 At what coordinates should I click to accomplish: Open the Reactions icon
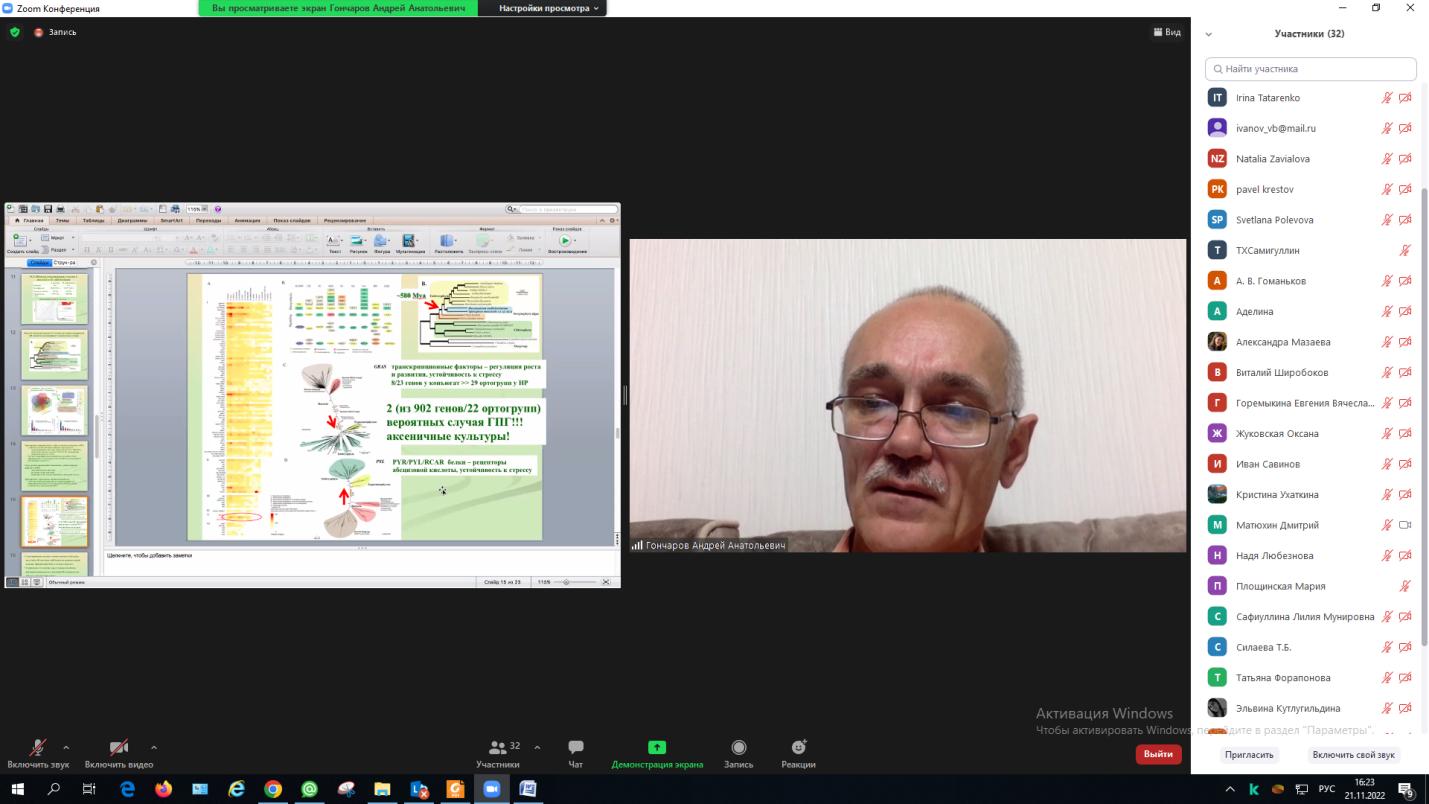click(798, 748)
